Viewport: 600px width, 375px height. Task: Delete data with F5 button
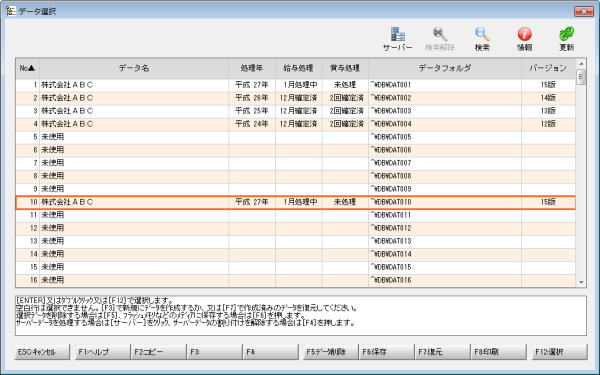click(331, 352)
